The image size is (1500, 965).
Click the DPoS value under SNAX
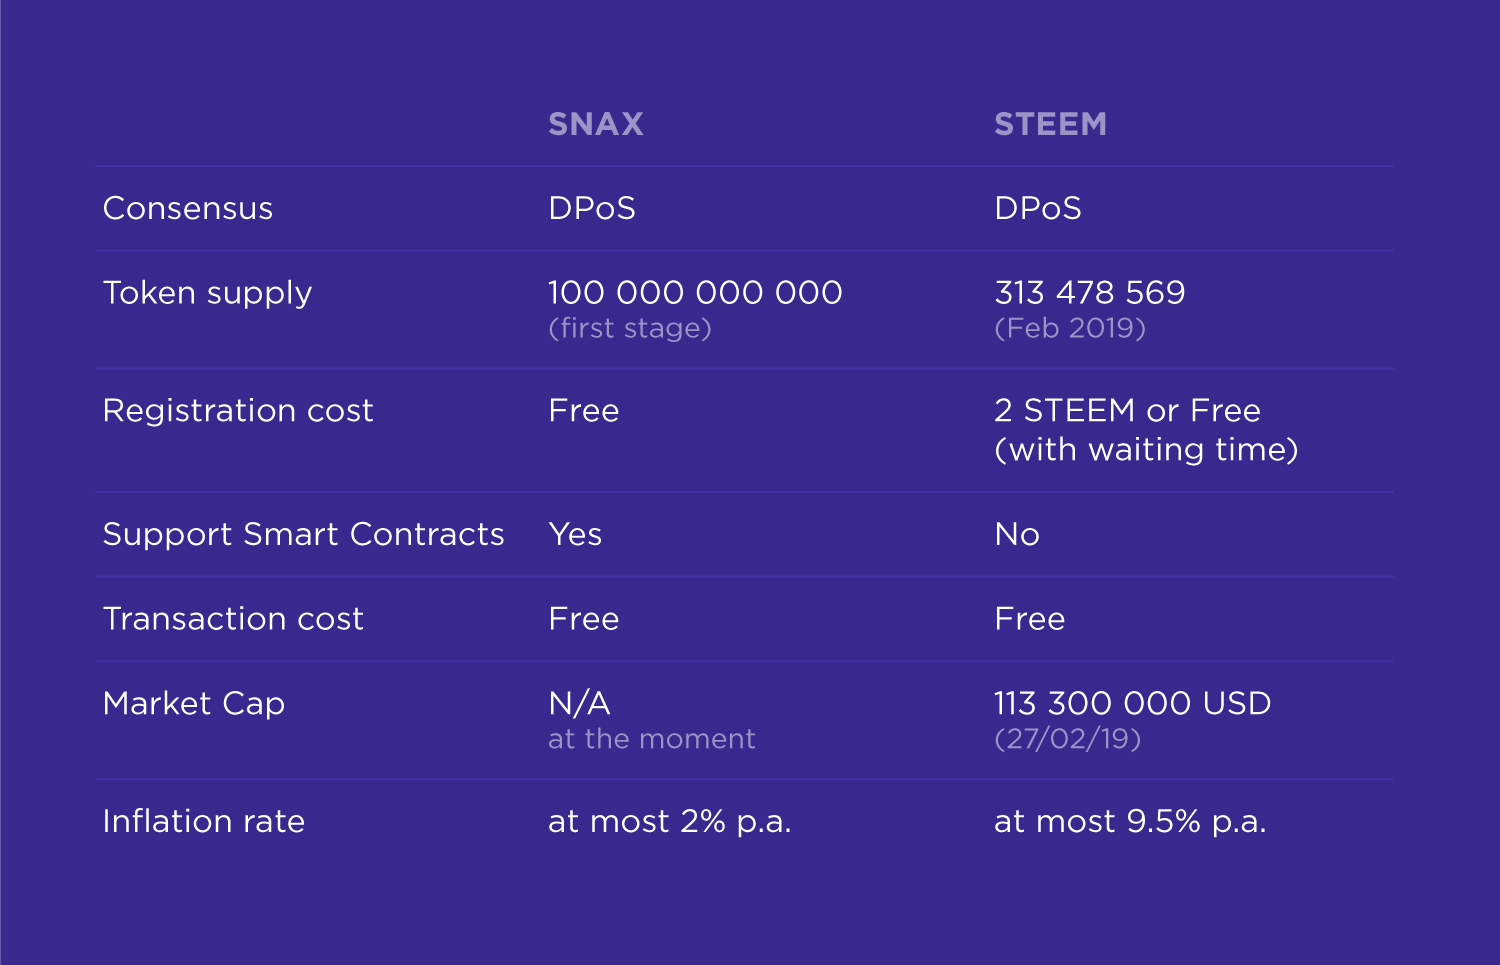[592, 208]
